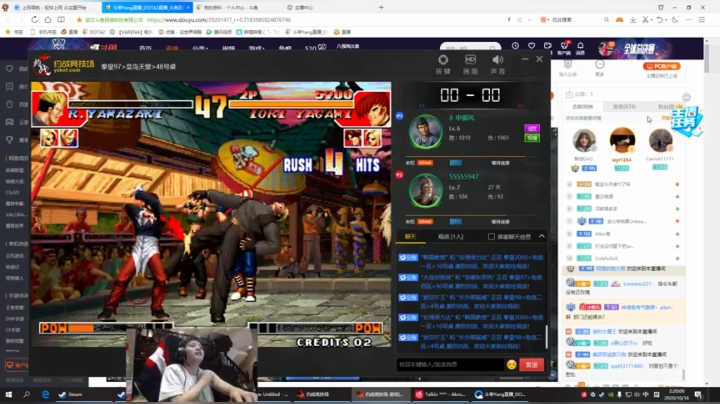The image size is (720, 404).
Task: Open the 哔哩哔哩 bookmark
Action: 258,32
